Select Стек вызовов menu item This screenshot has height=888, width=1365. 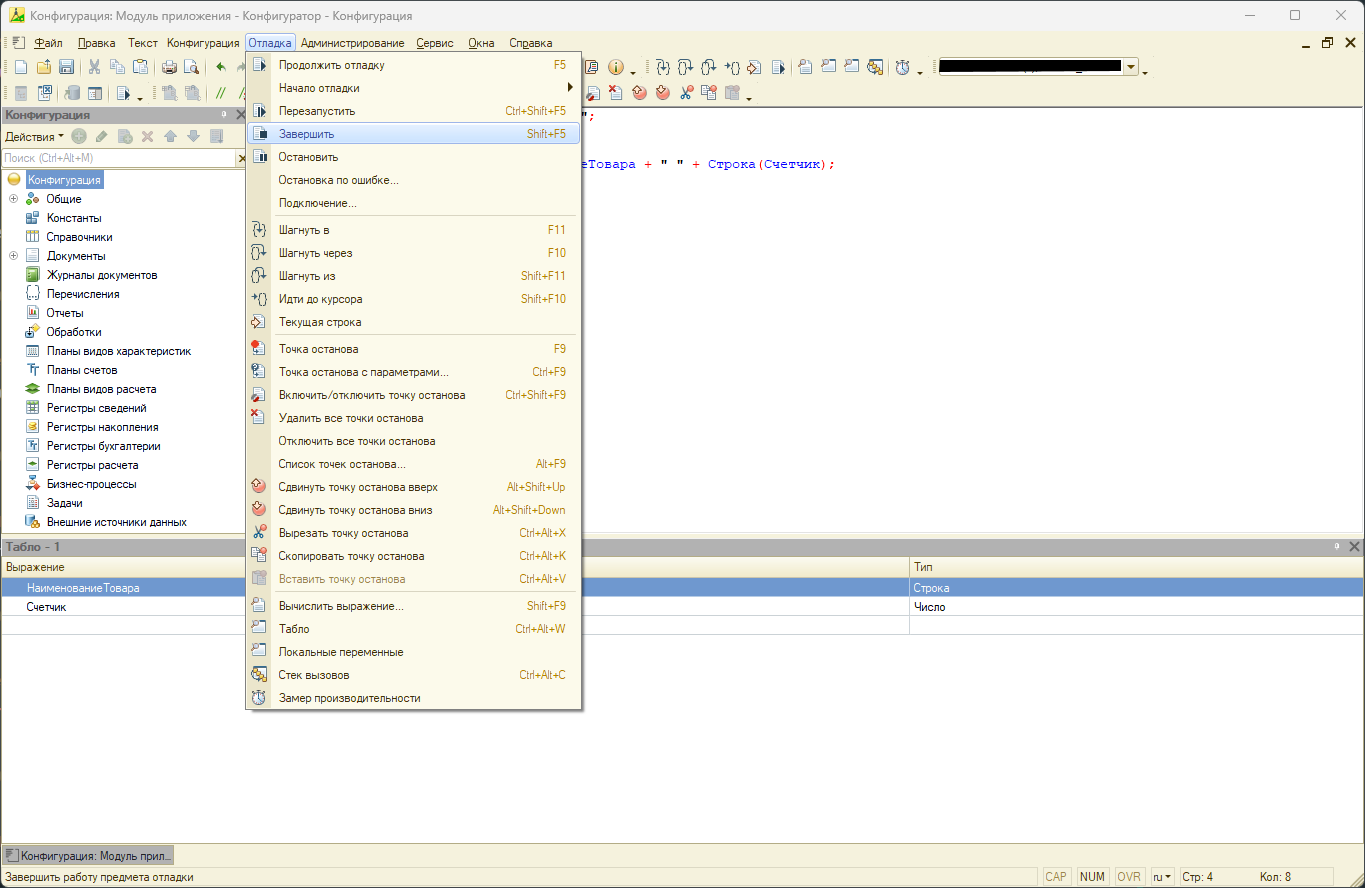tap(413, 675)
